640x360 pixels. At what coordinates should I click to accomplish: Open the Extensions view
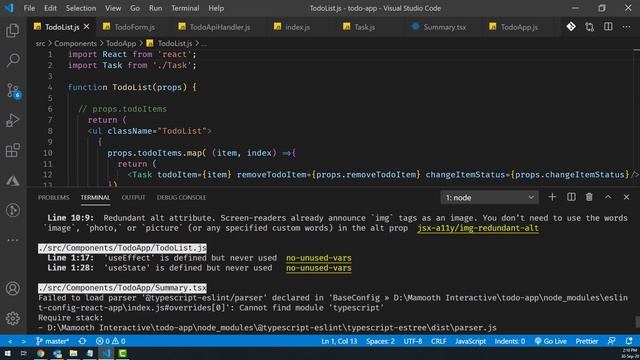[x=13, y=150]
